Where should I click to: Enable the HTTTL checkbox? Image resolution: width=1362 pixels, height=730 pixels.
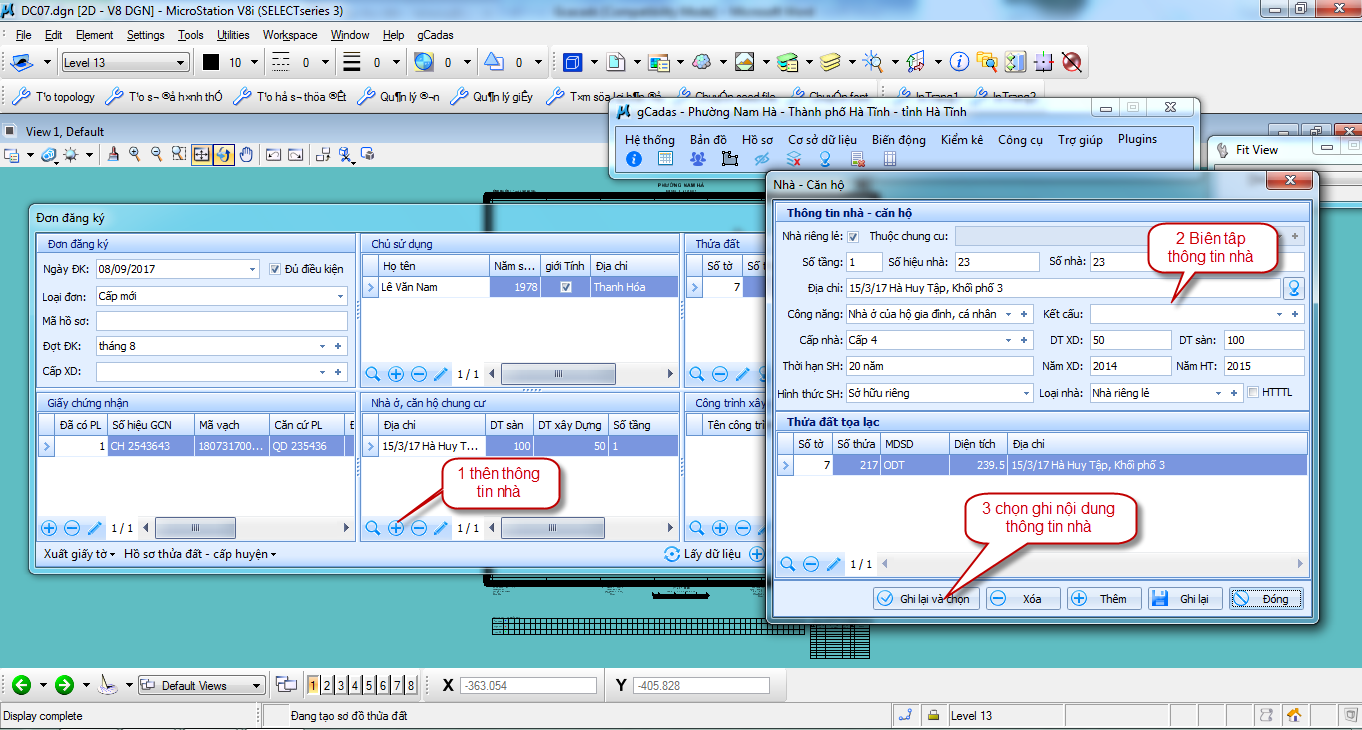(x=1253, y=393)
